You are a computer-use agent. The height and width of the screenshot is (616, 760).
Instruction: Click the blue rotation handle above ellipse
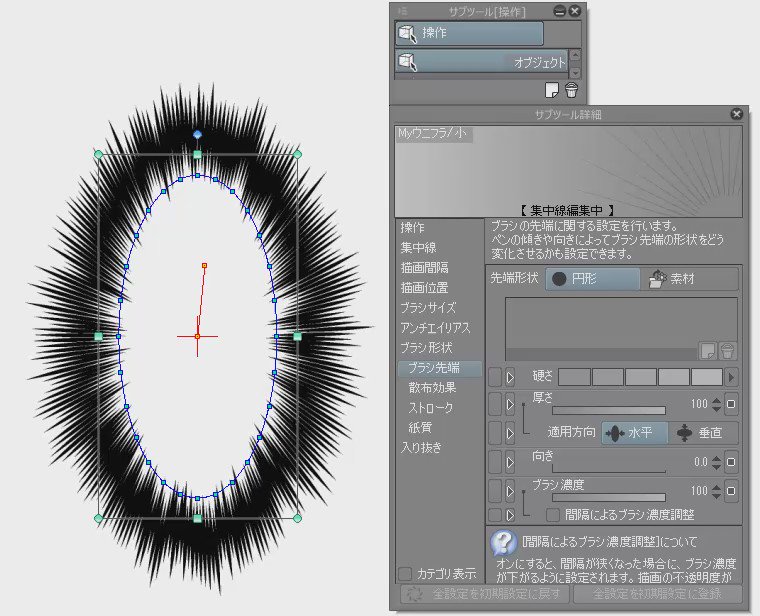pos(197,134)
